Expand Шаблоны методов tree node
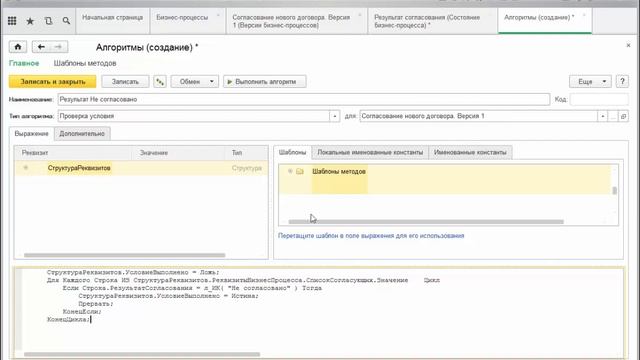This screenshot has height=360, width=640. click(x=290, y=171)
